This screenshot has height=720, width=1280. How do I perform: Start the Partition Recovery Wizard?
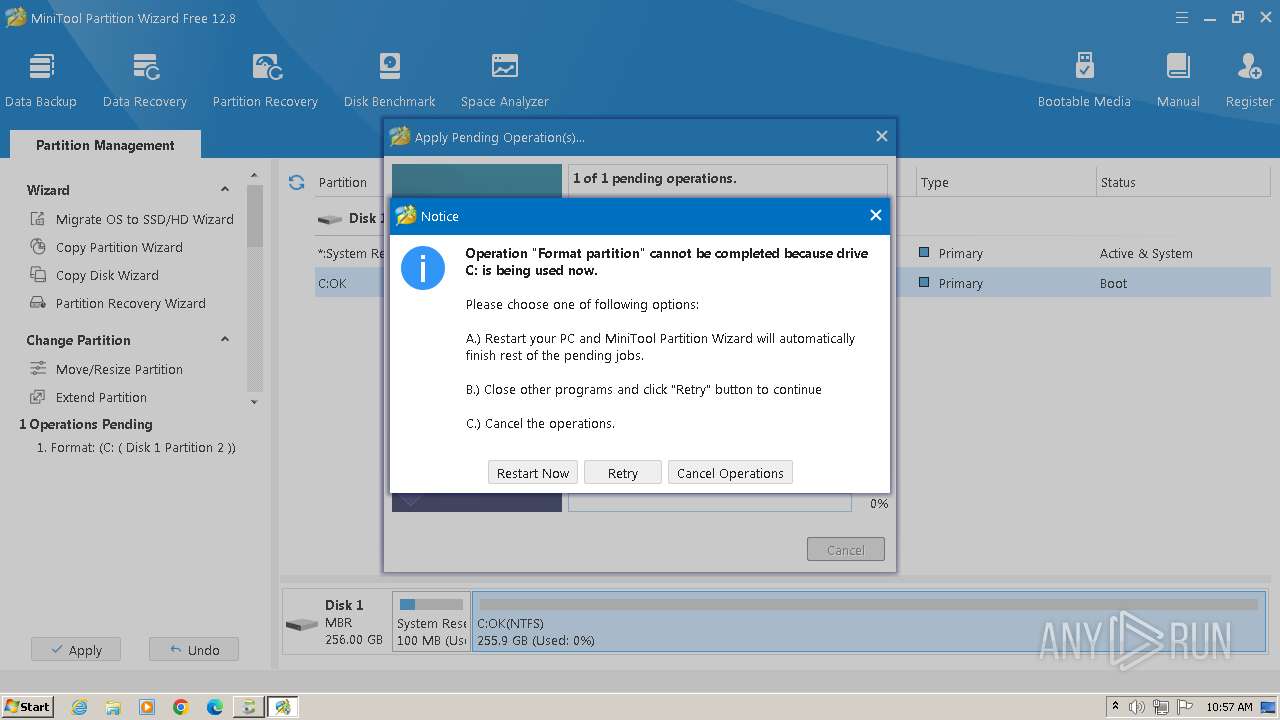(x=118, y=303)
